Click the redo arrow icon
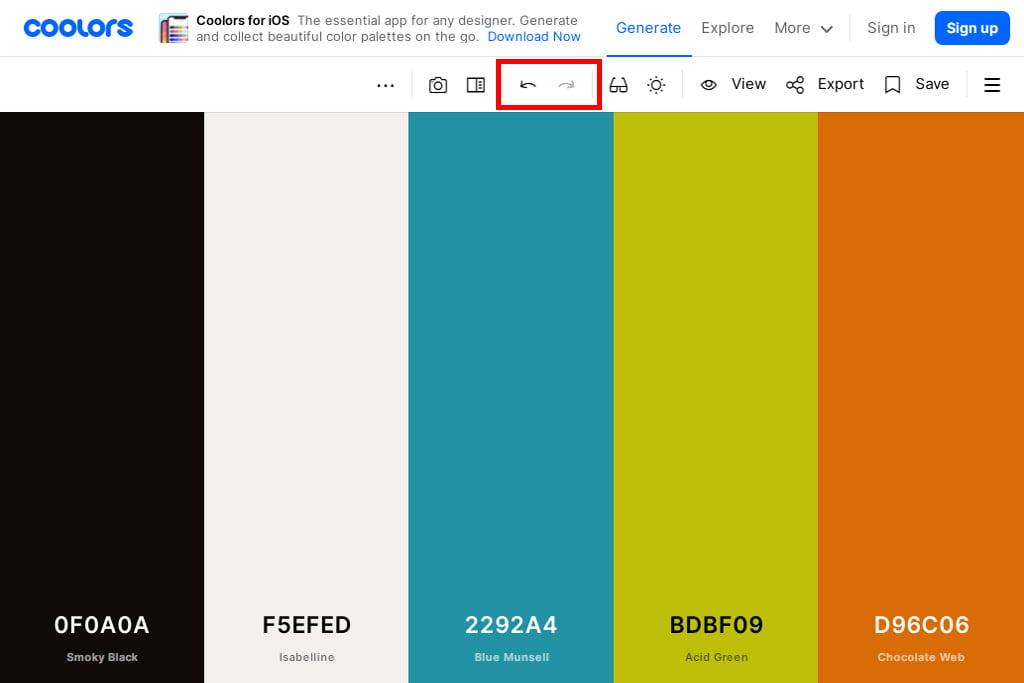 pos(567,85)
